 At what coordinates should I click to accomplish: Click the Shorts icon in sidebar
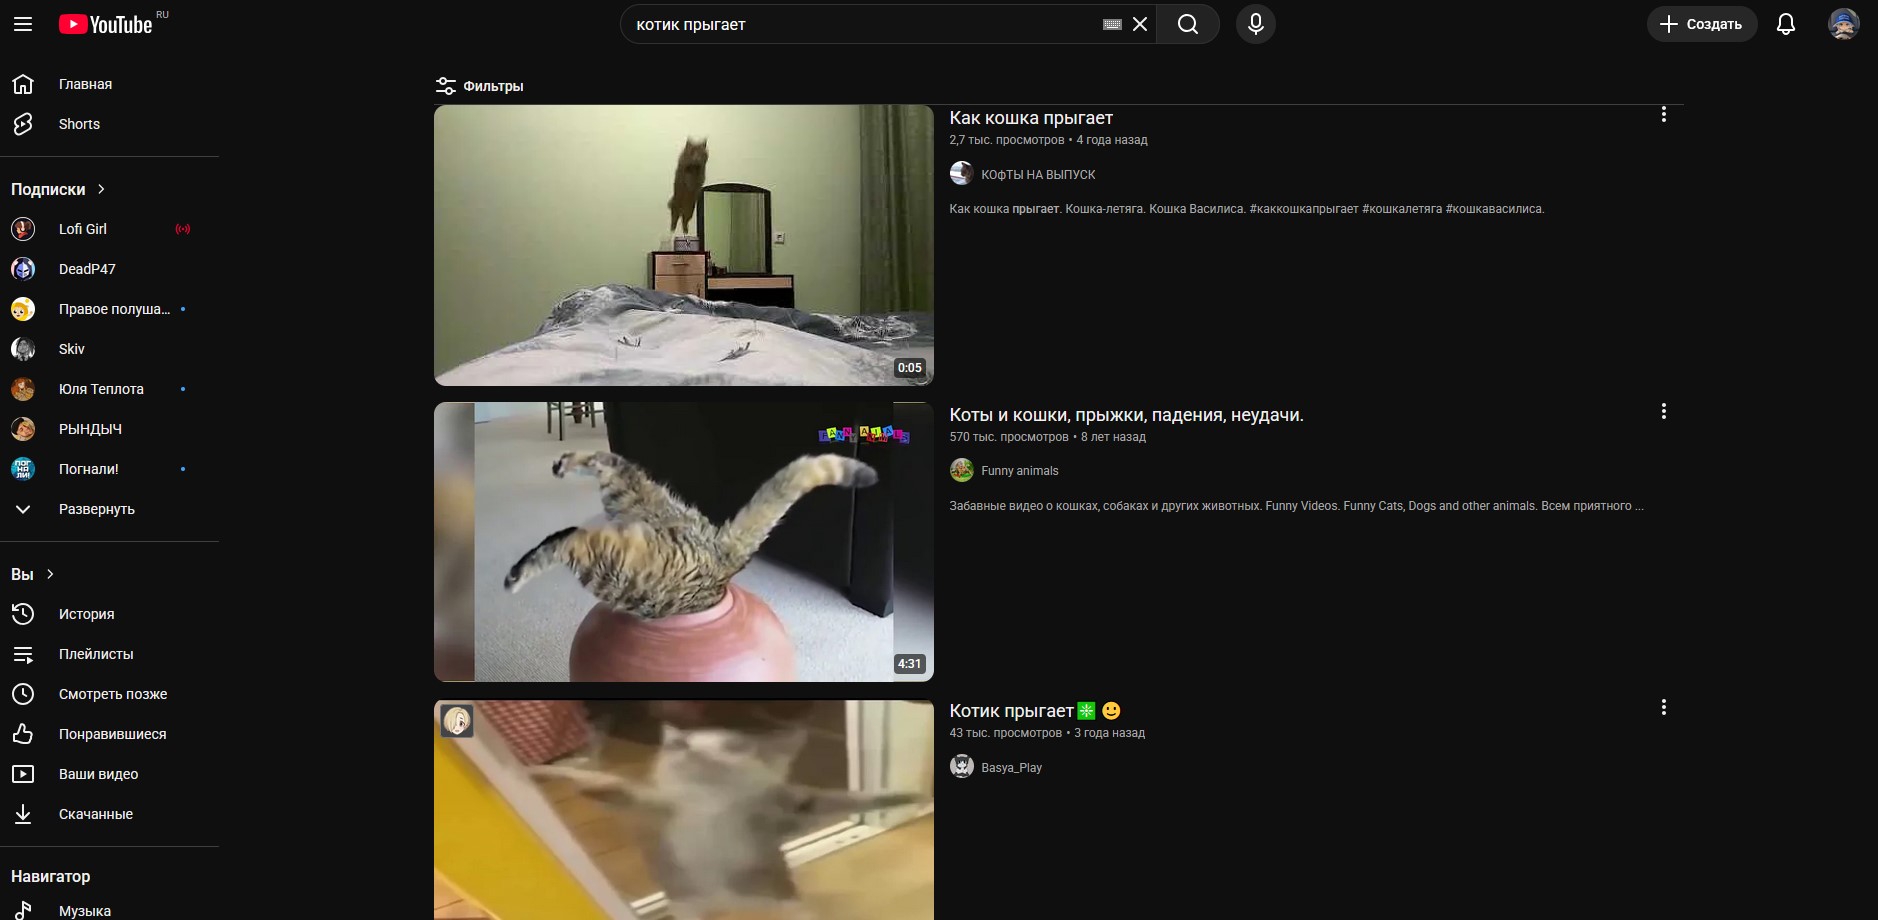(23, 124)
